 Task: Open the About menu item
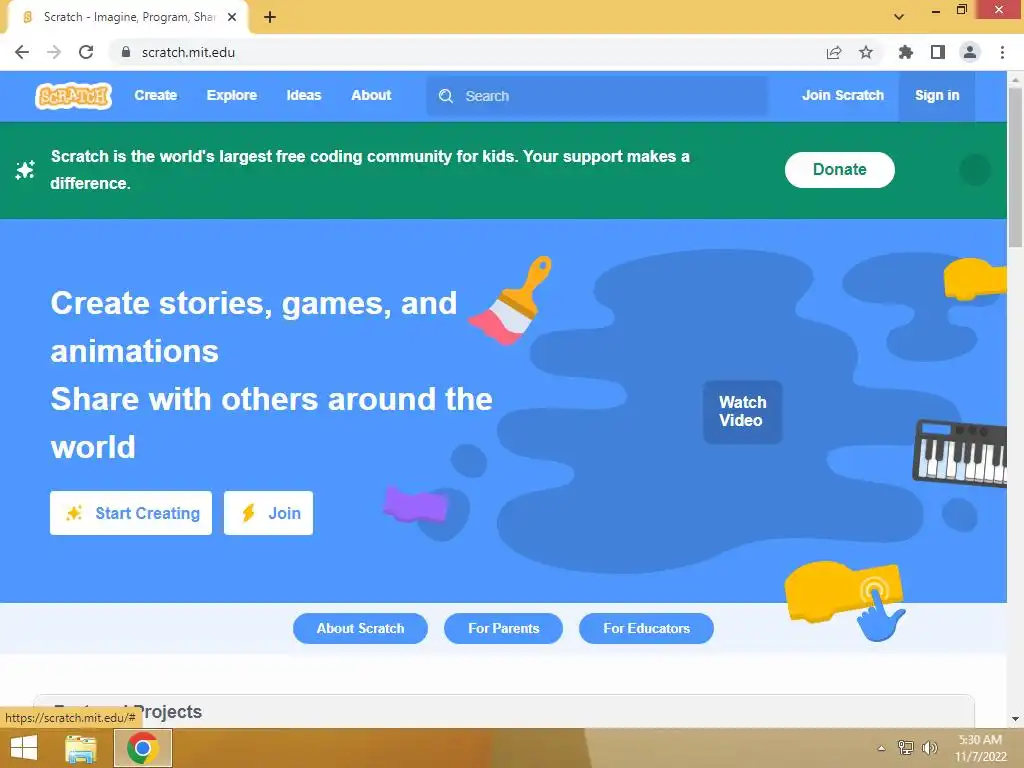(371, 95)
